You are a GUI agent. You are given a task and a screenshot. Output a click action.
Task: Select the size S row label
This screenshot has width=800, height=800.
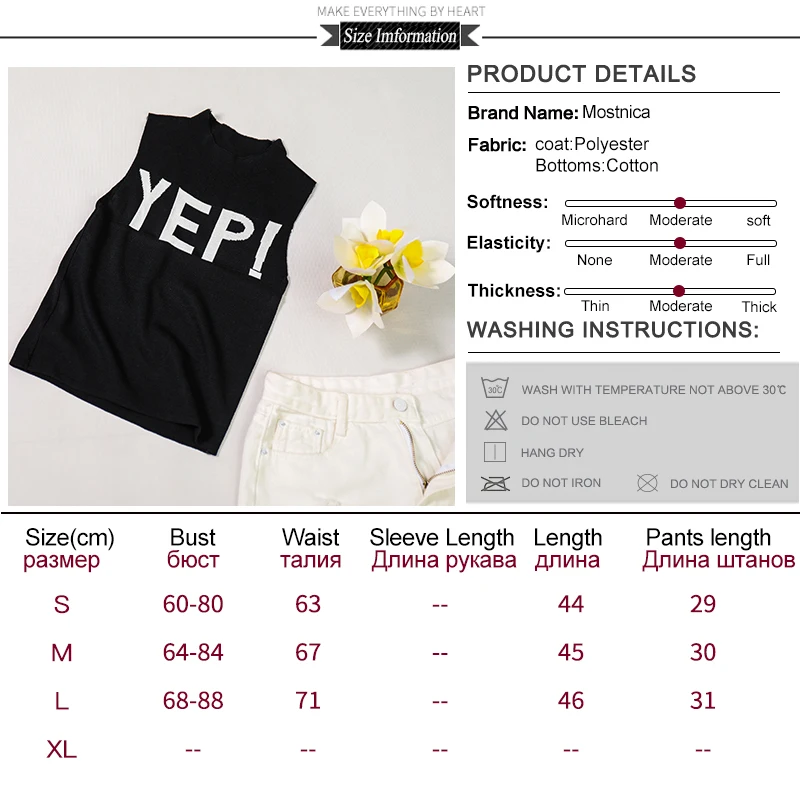coord(62,604)
